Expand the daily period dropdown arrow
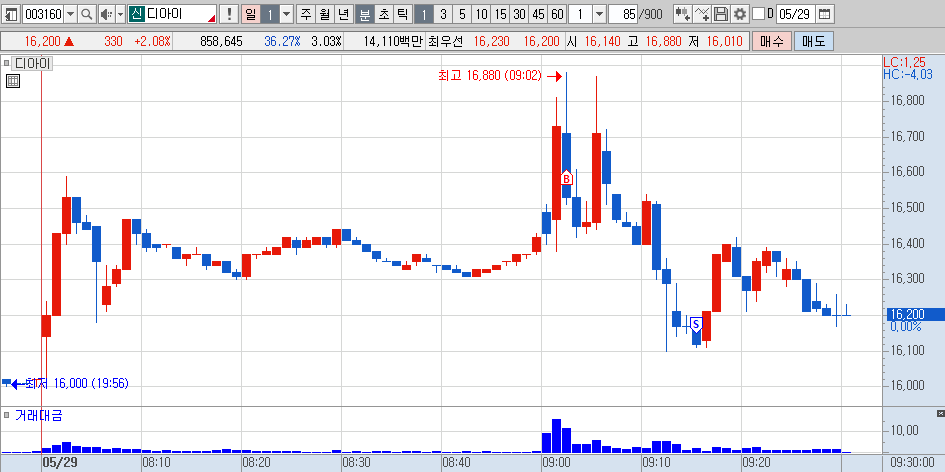This screenshot has width=945, height=472. (x=286, y=14)
